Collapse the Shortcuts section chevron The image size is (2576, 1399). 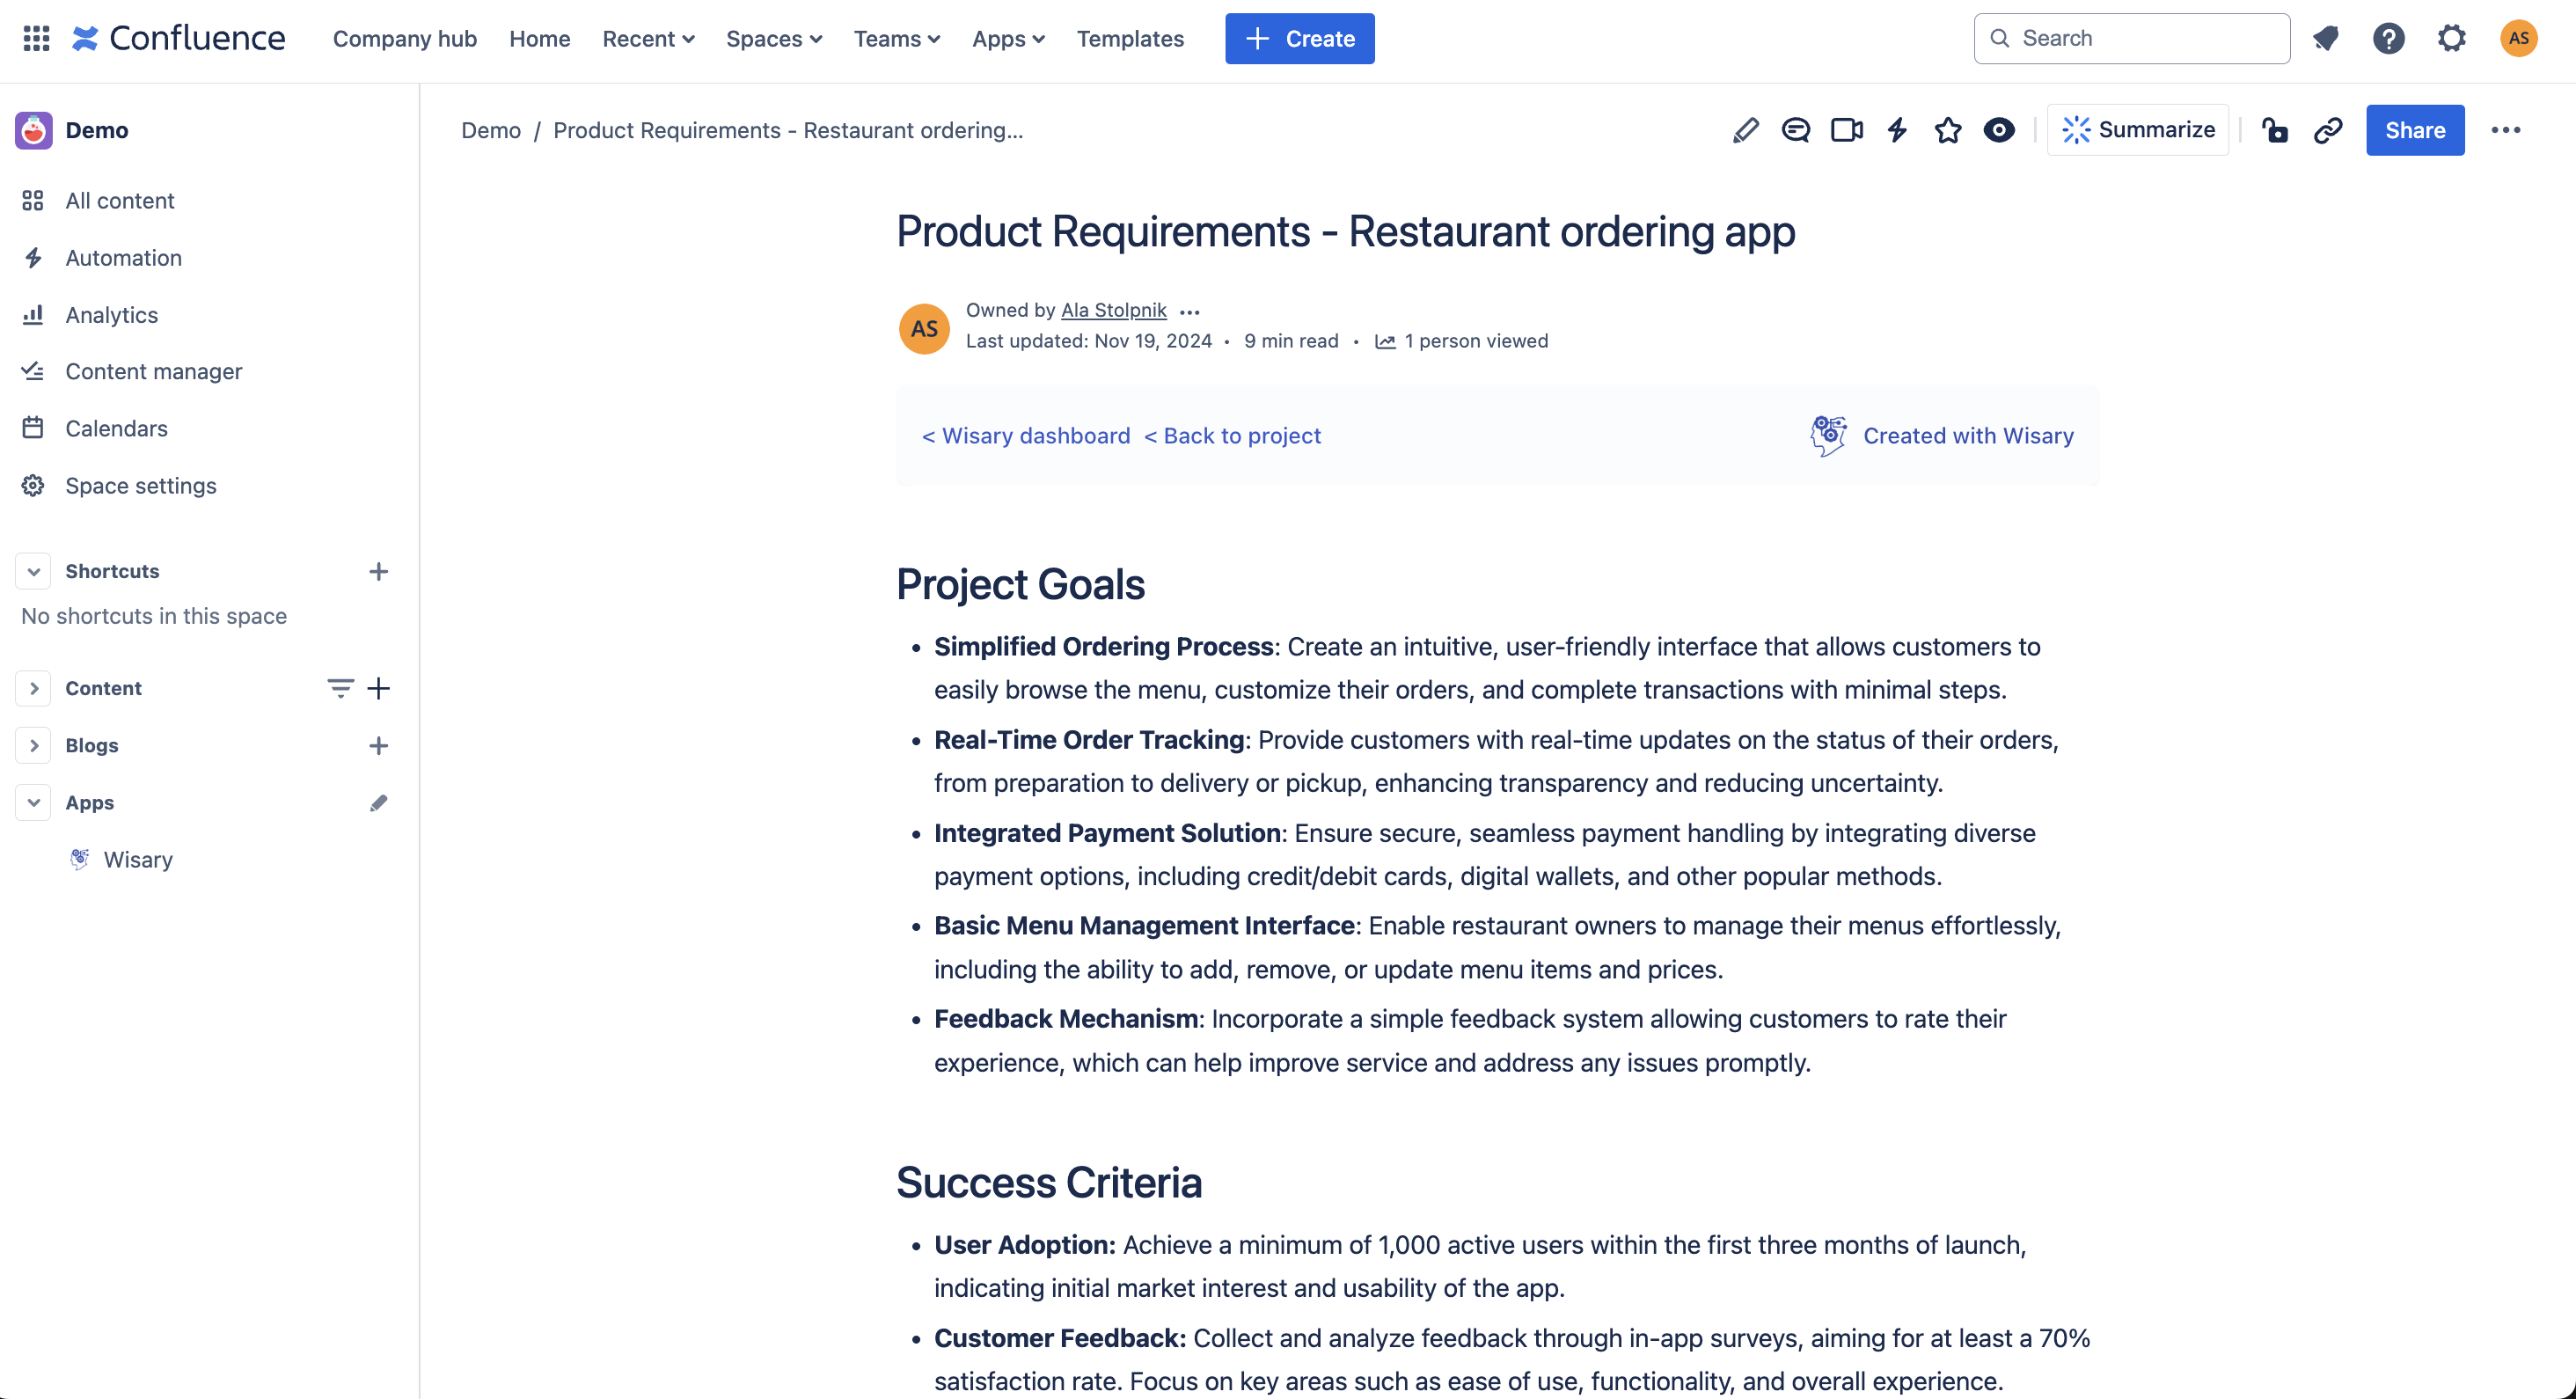[x=33, y=571]
